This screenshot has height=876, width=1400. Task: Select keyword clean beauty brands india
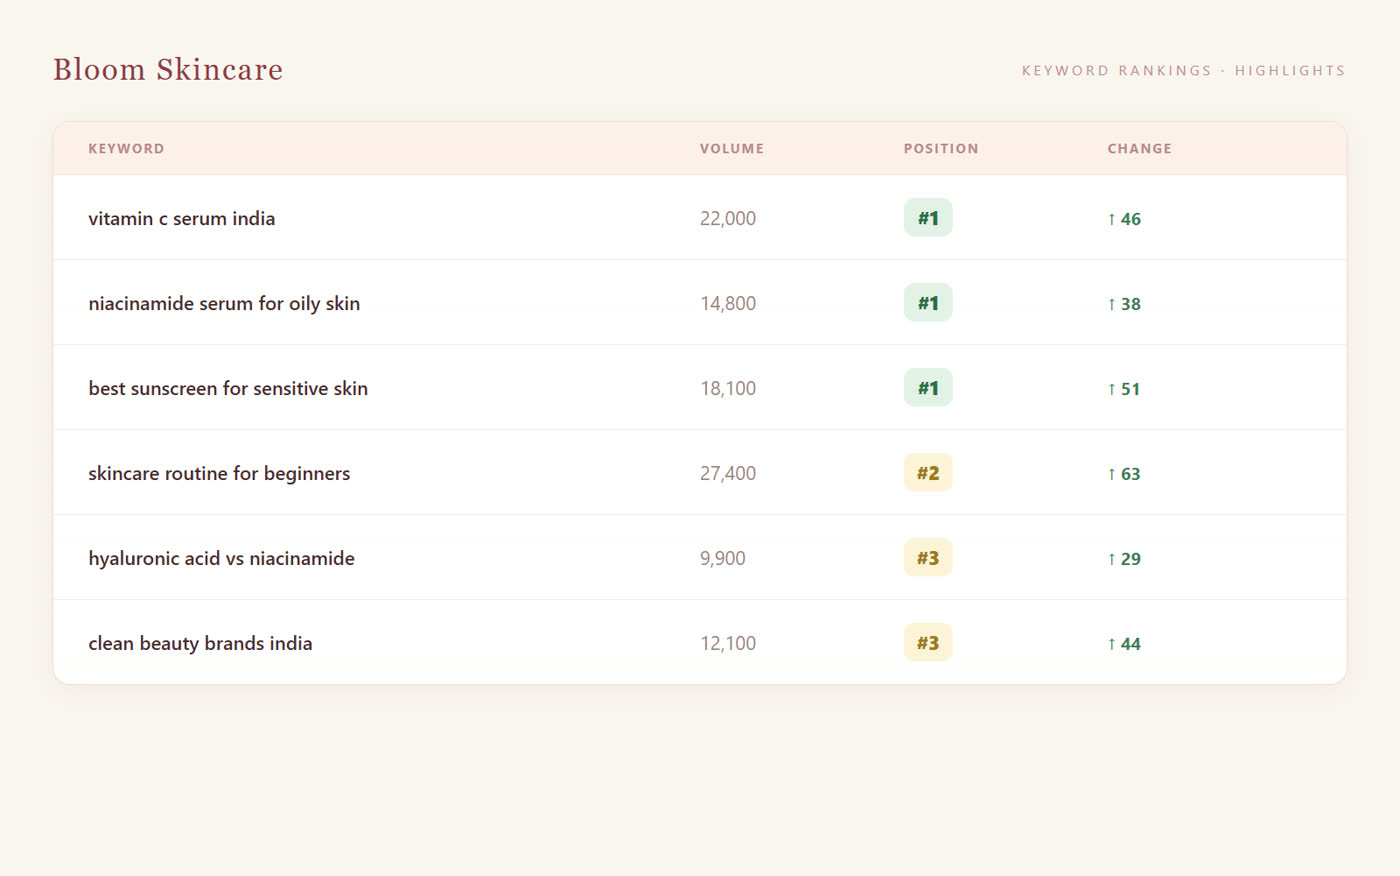click(x=200, y=643)
